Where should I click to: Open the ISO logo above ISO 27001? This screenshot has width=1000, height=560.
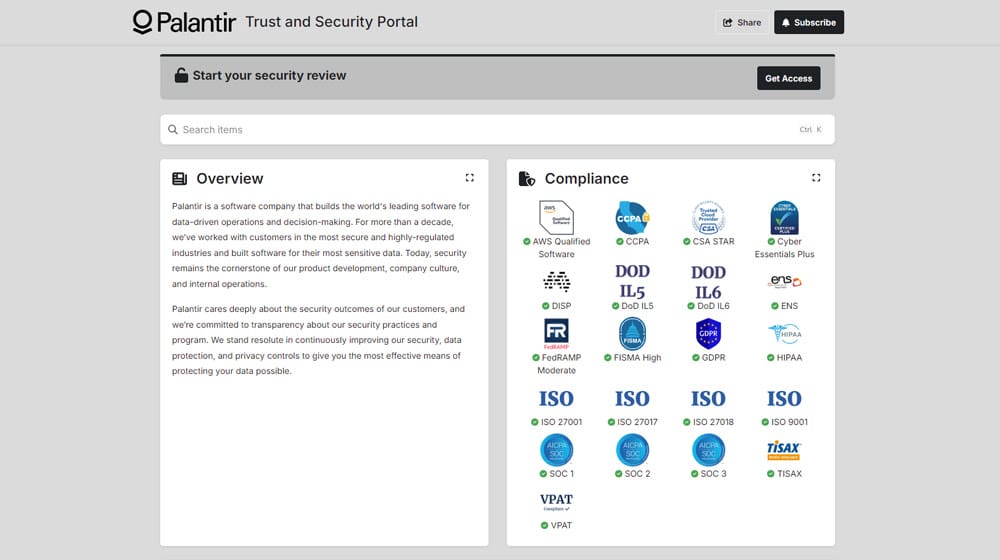point(556,399)
